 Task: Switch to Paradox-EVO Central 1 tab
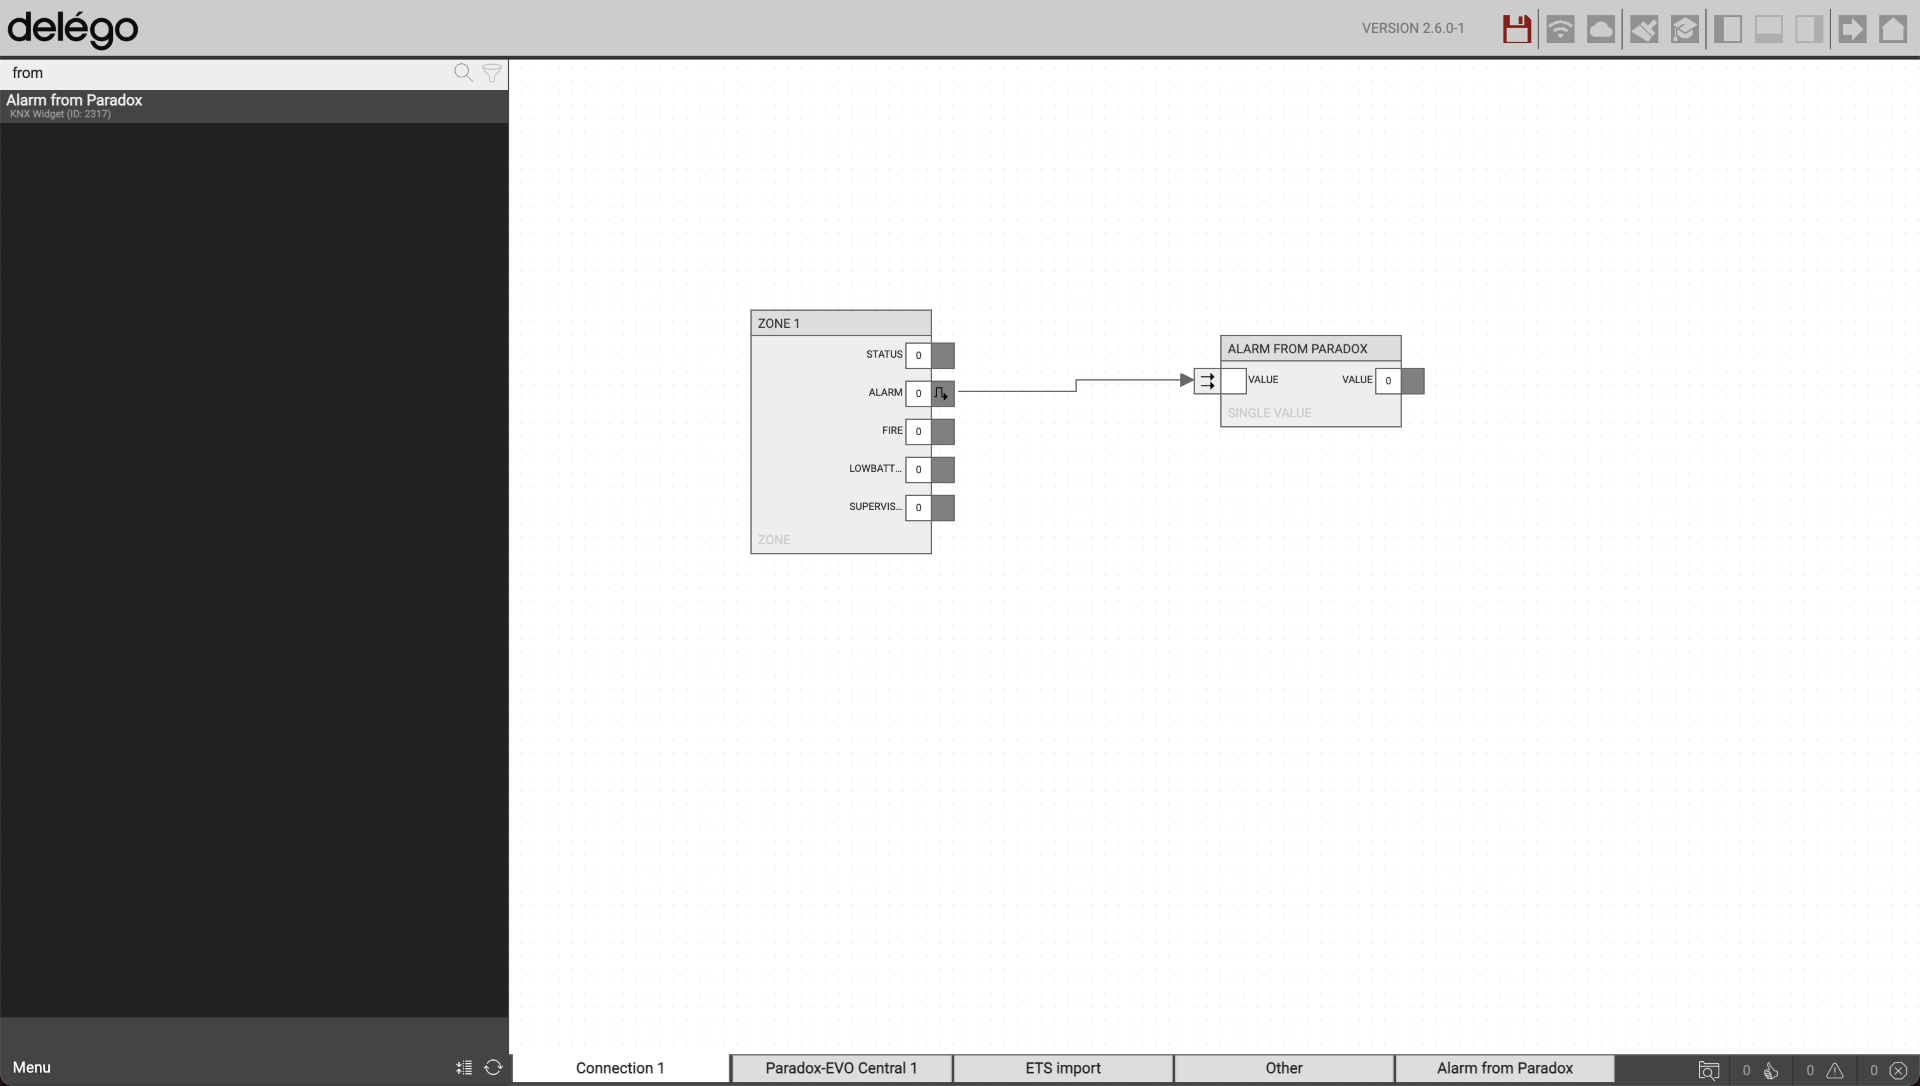click(841, 1068)
